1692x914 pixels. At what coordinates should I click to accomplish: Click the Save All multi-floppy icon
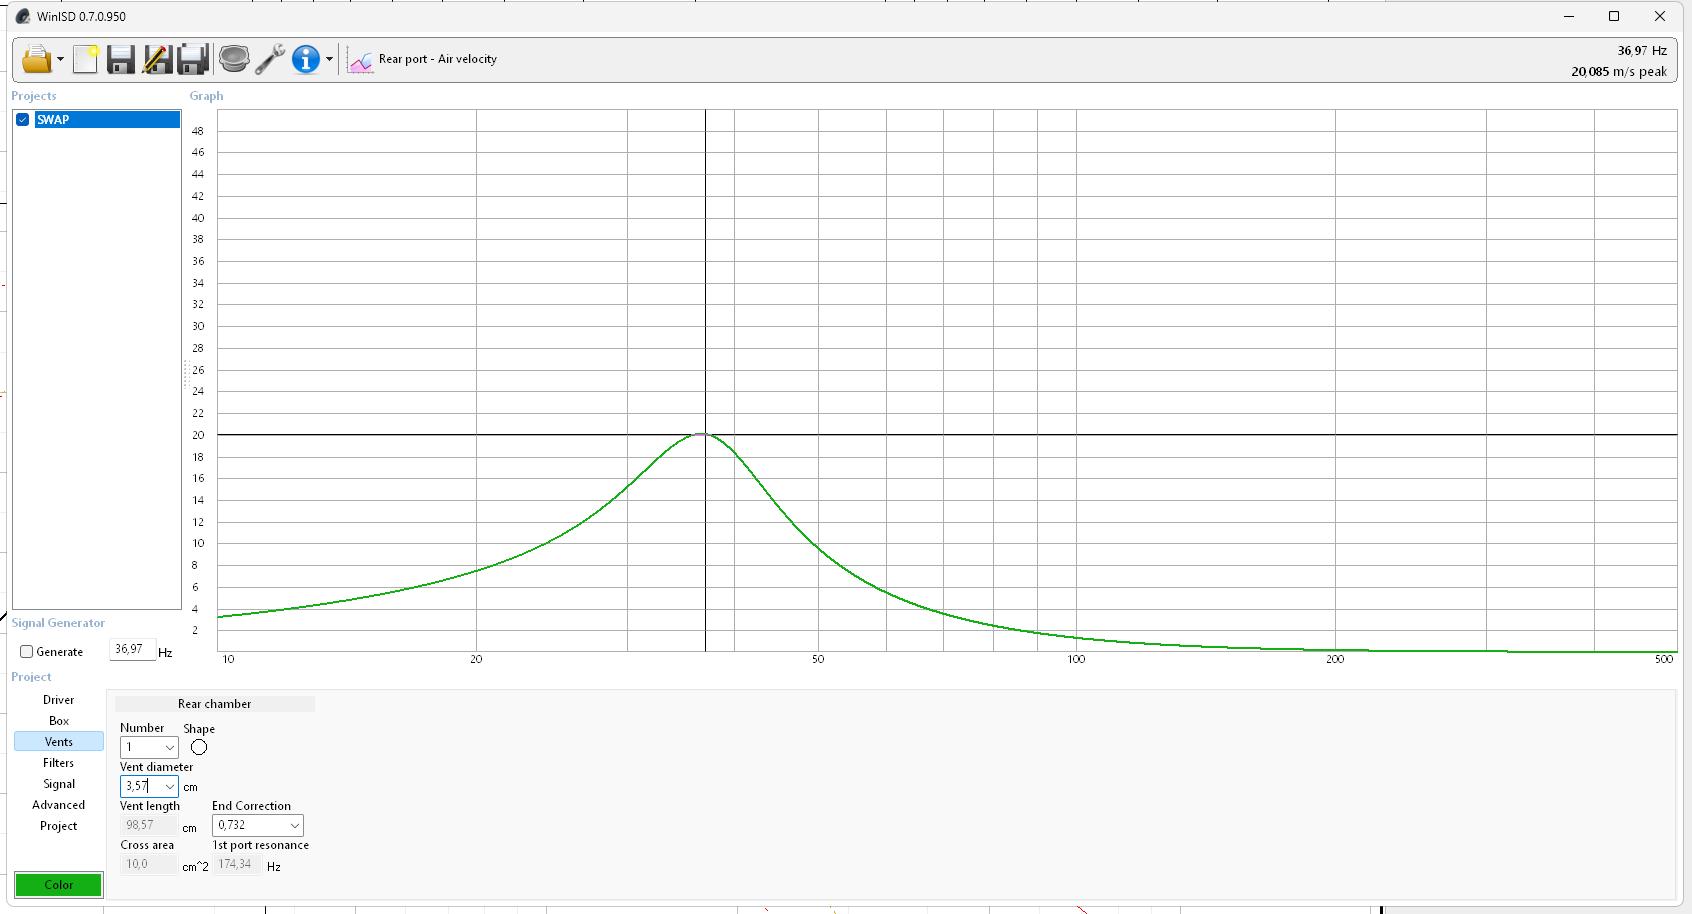pyautogui.click(x=192, y=60)
